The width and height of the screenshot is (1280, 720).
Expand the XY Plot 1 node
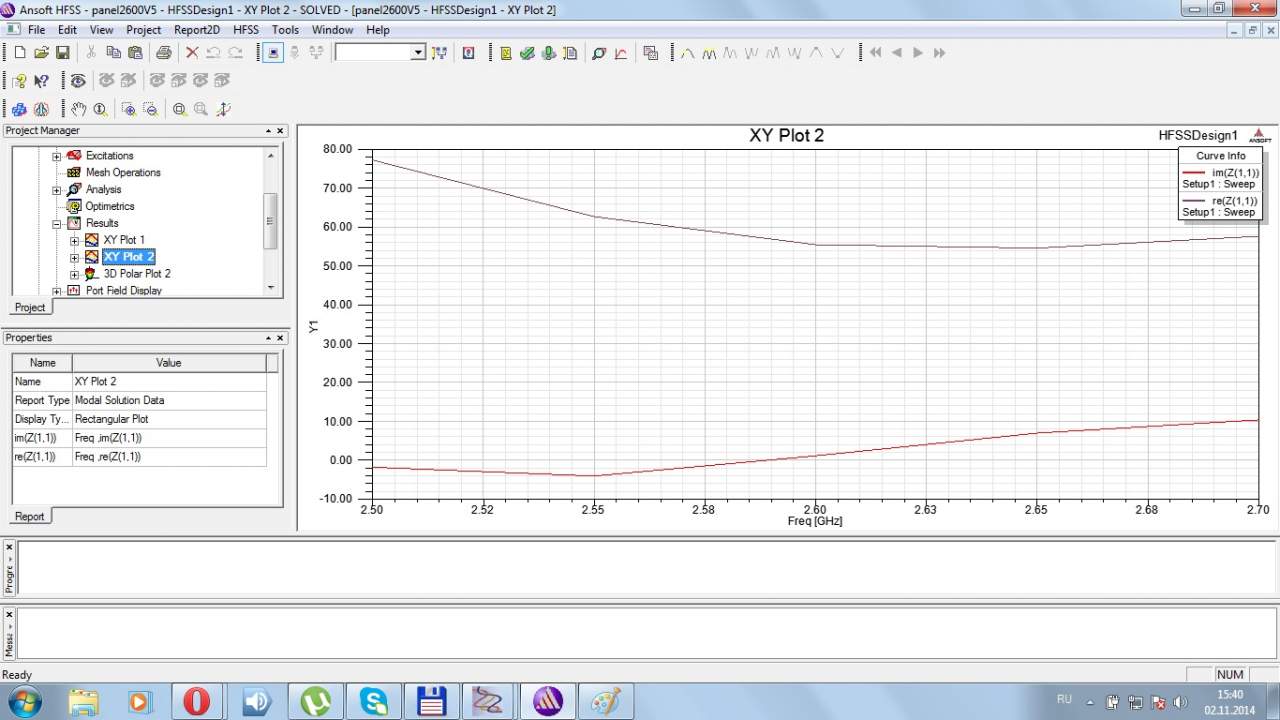[x=74, y=240]
